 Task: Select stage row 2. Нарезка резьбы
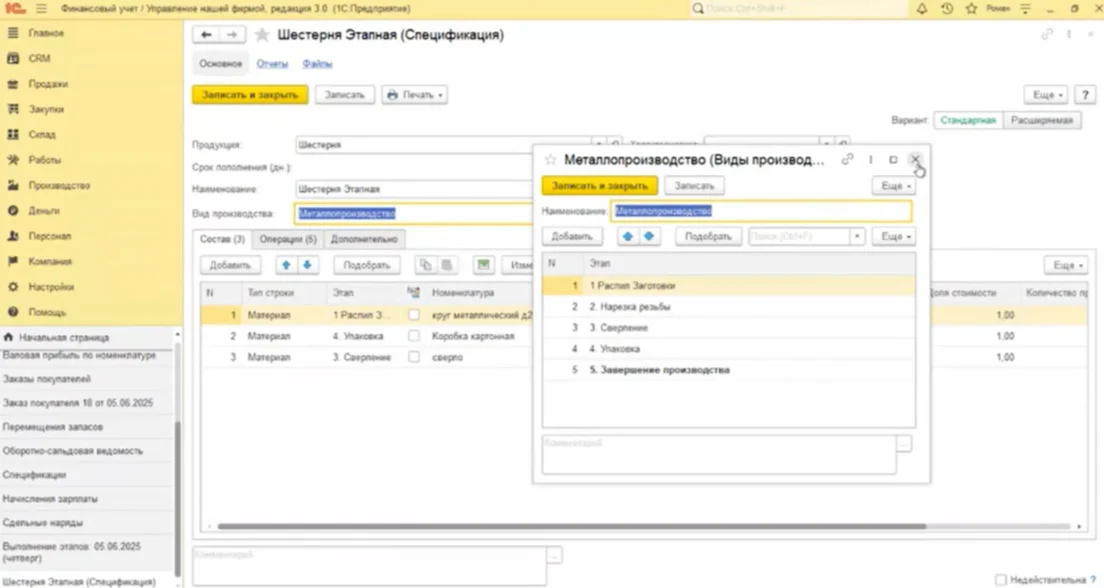tap(729, 307)
